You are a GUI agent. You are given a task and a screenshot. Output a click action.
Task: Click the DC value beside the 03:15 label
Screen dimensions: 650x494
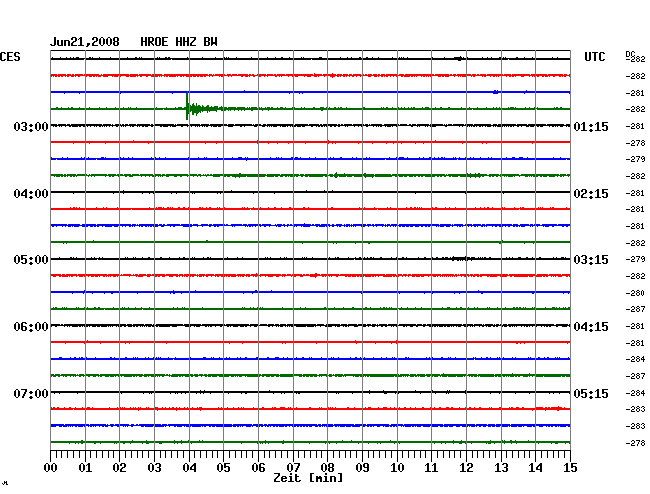point(635,259)
